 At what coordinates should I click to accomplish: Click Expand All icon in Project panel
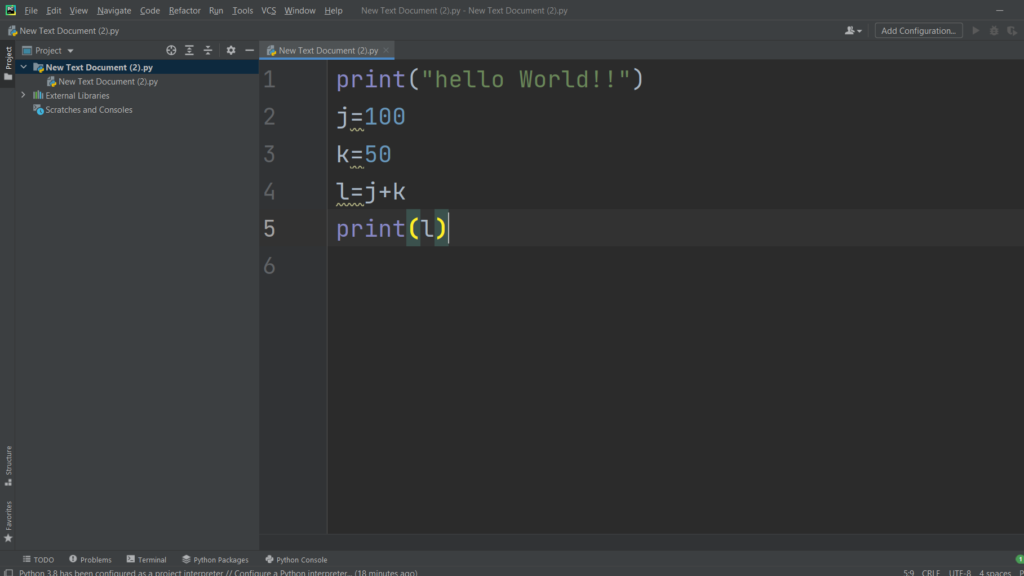coord(189,50)
